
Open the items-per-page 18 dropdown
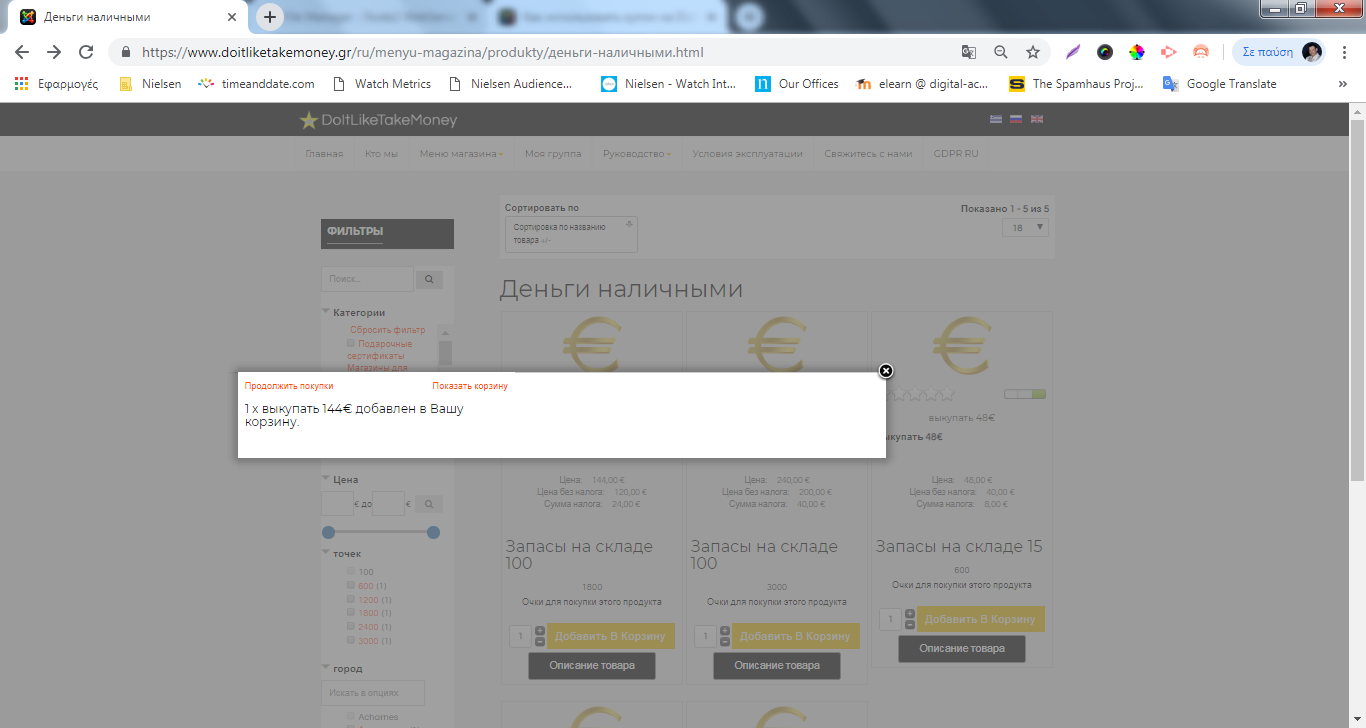click(1026, 228)
